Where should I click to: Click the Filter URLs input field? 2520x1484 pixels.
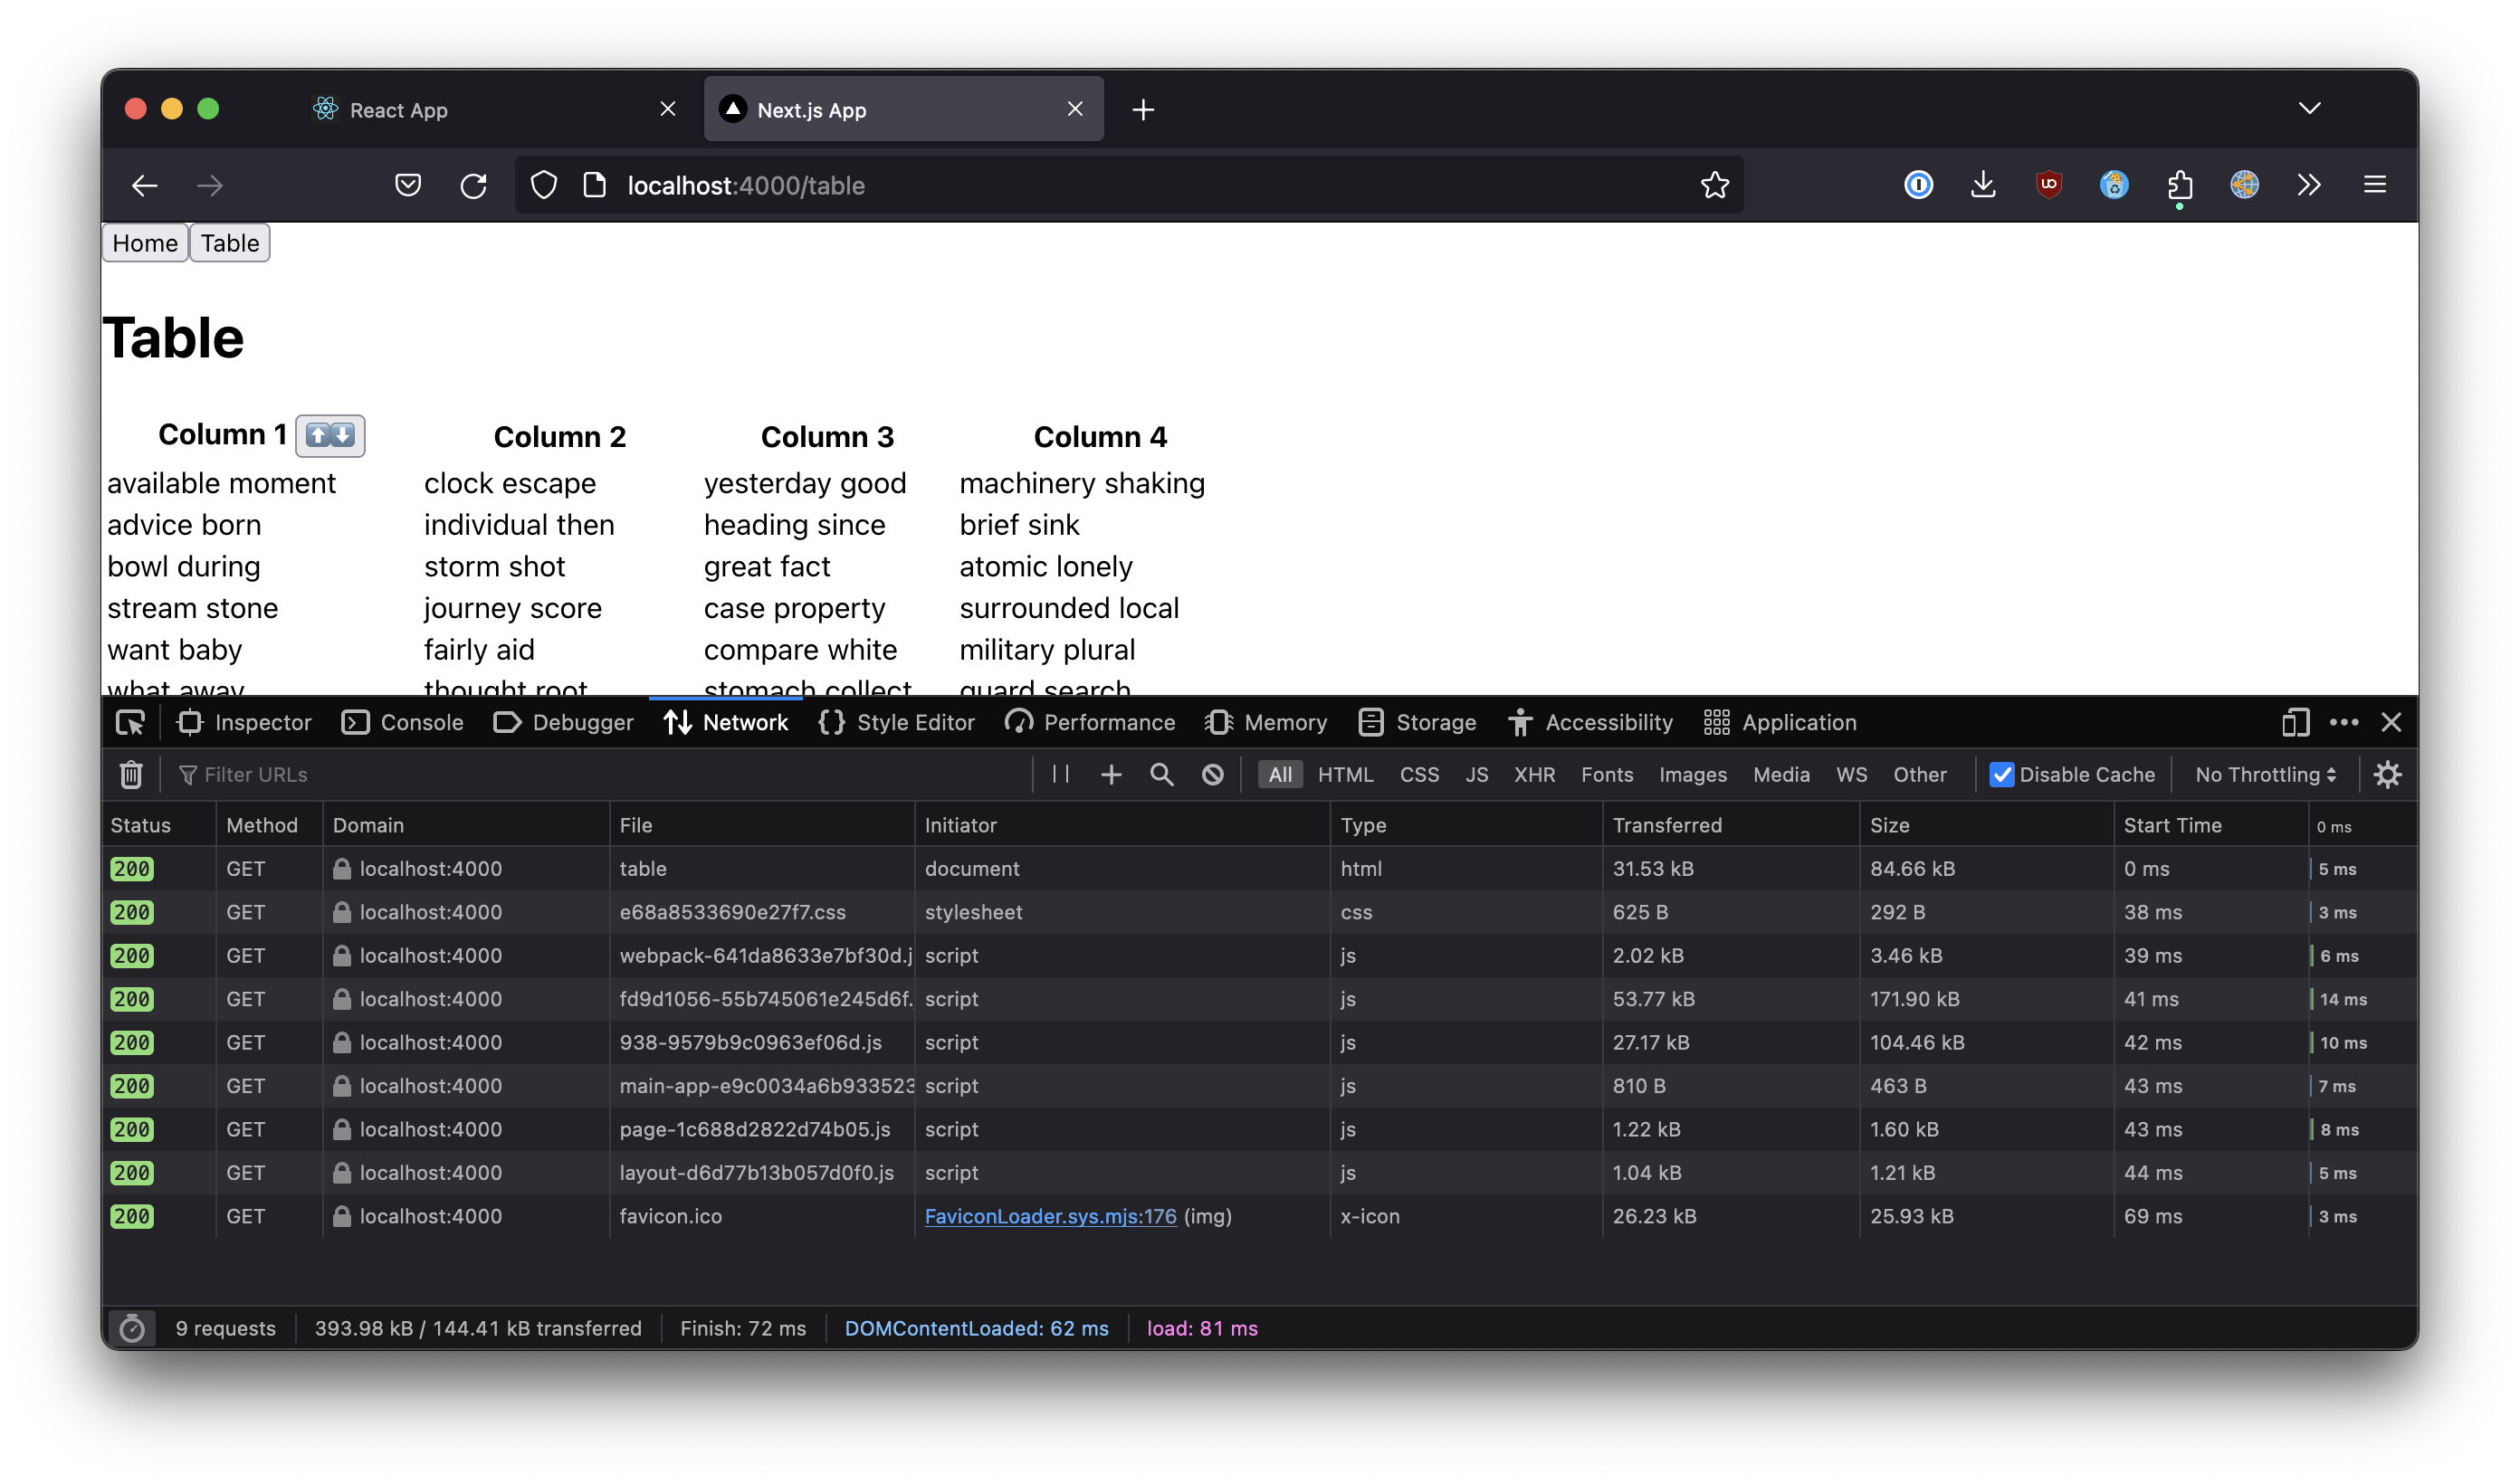click(600, 774)
